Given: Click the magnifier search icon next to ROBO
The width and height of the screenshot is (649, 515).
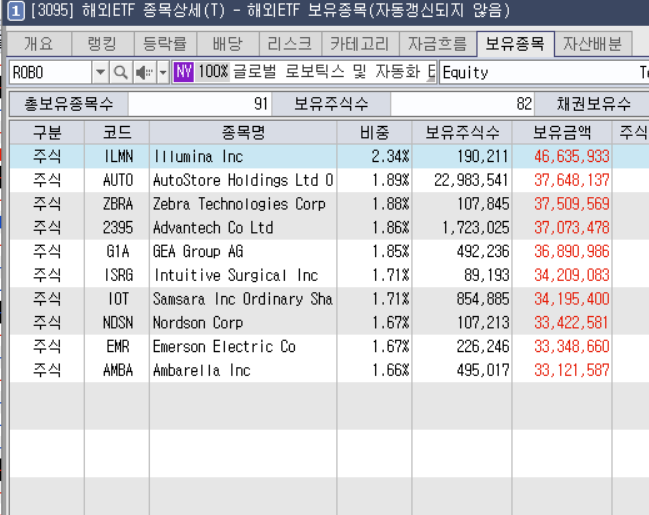Looking at the screenshot, I should coord(120,72).
